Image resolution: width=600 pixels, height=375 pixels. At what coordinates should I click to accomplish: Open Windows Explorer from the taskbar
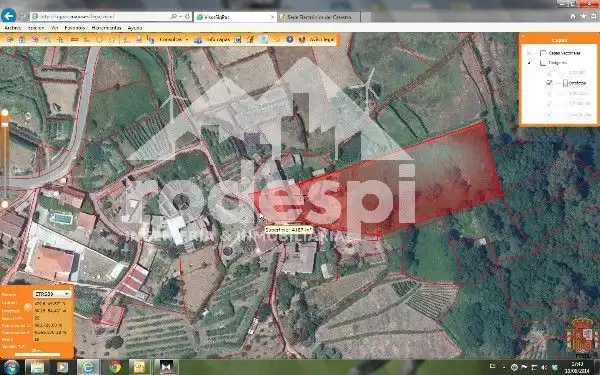[x=37, y=367]
